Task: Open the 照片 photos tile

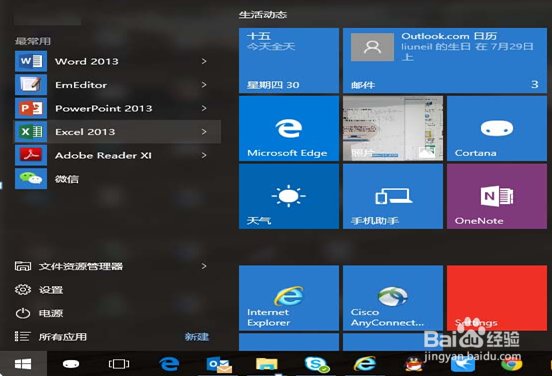Action: click(x=393, y=129)
